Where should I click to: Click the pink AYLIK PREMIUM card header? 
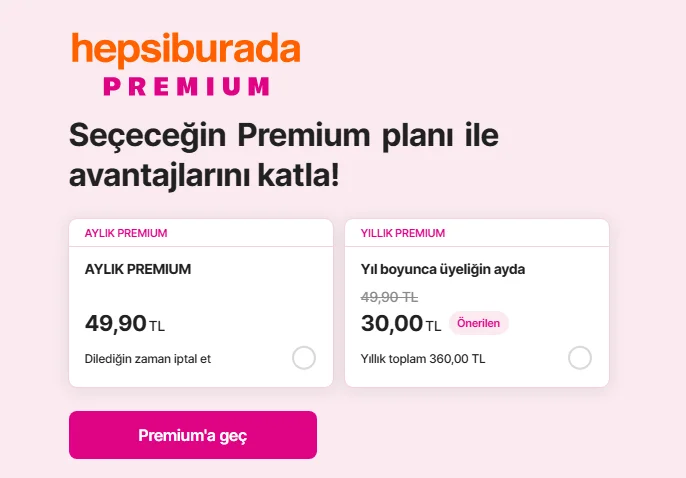pyautogui.click(x=126, y=233)
